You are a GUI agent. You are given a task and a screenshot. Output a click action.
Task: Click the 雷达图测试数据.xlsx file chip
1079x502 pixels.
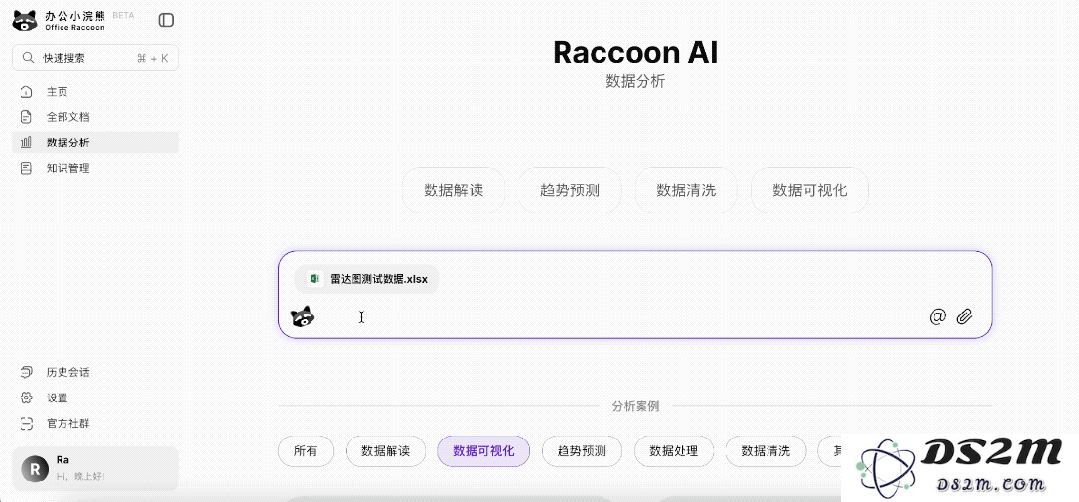pyautogui.click(x=367, y=279)
